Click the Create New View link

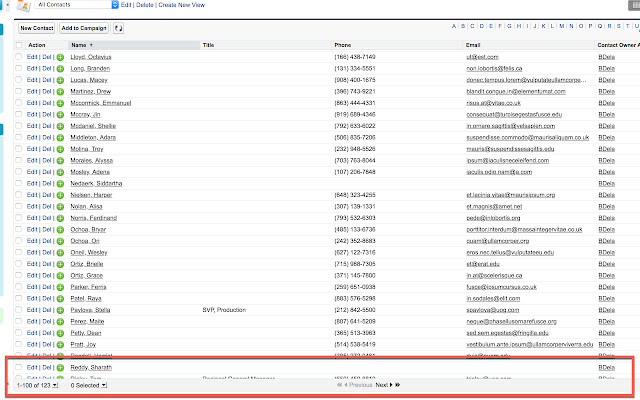[182, 5]
